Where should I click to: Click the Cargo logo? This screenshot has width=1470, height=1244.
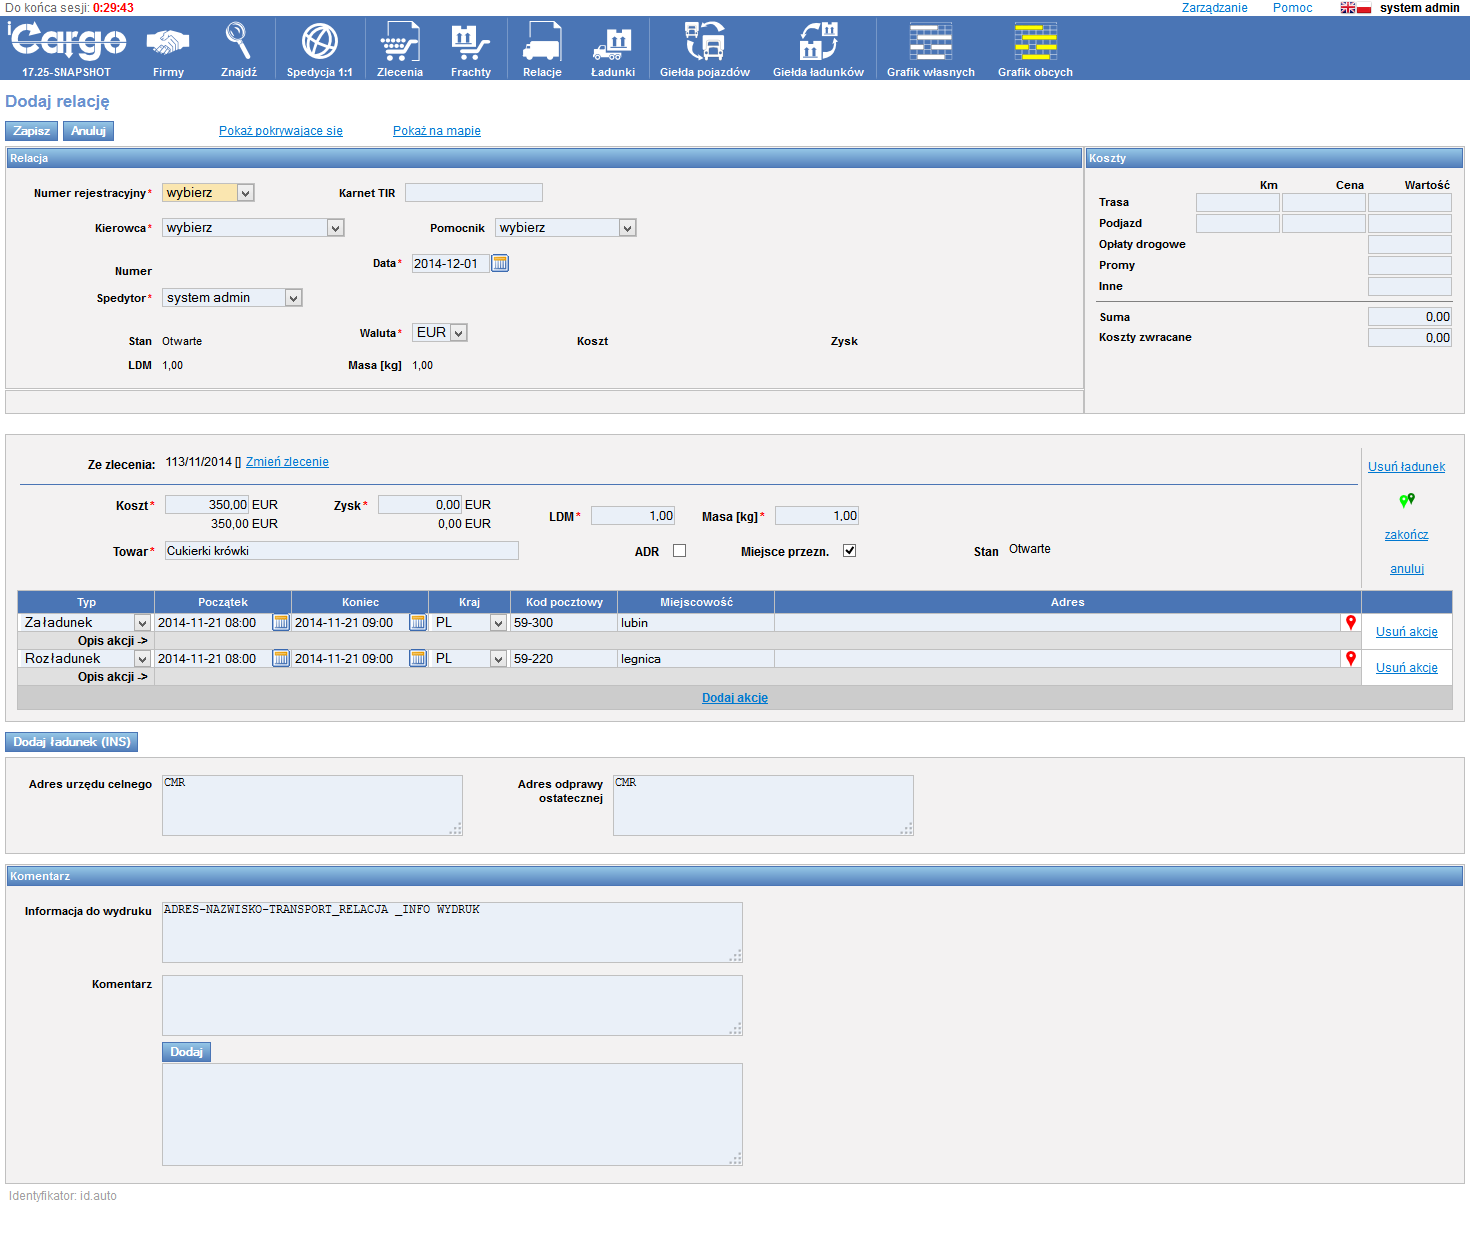[67, 41]
